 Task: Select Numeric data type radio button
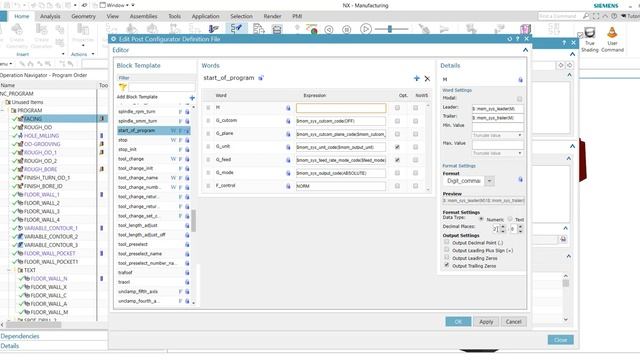[x=481, y=219]
